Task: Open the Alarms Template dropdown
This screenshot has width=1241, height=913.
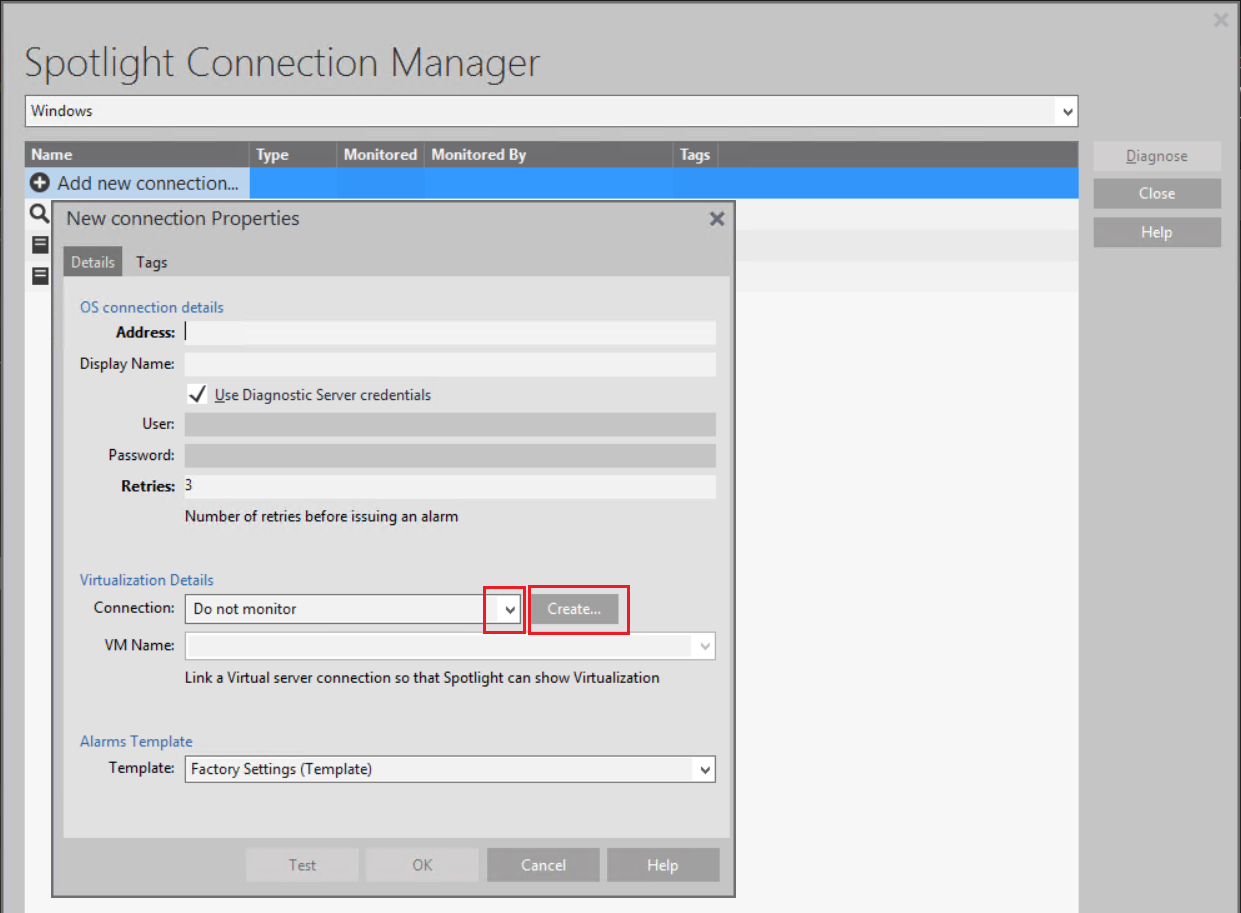Action: click(706, 770)
